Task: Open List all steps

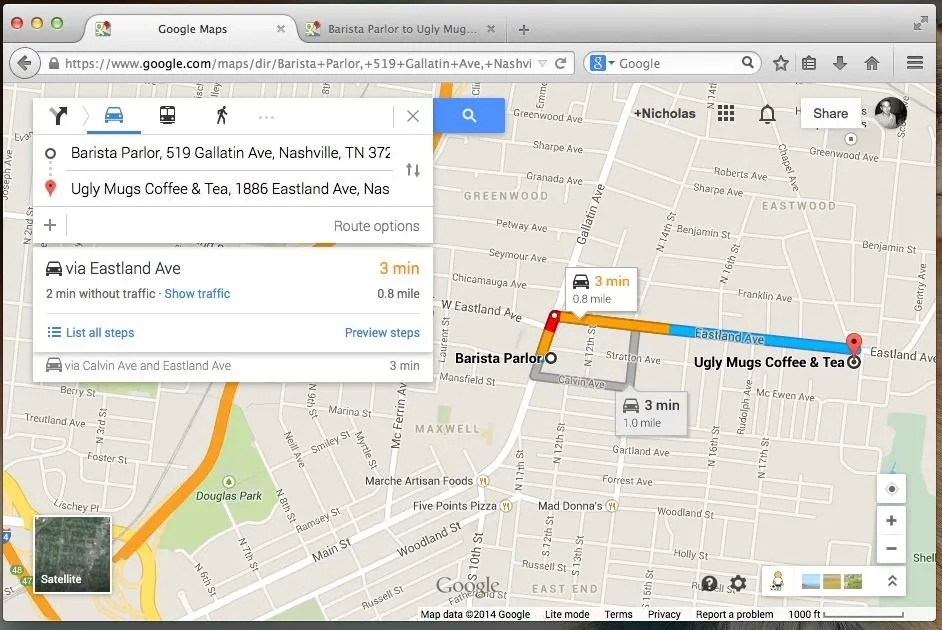Action: [91, 332]
